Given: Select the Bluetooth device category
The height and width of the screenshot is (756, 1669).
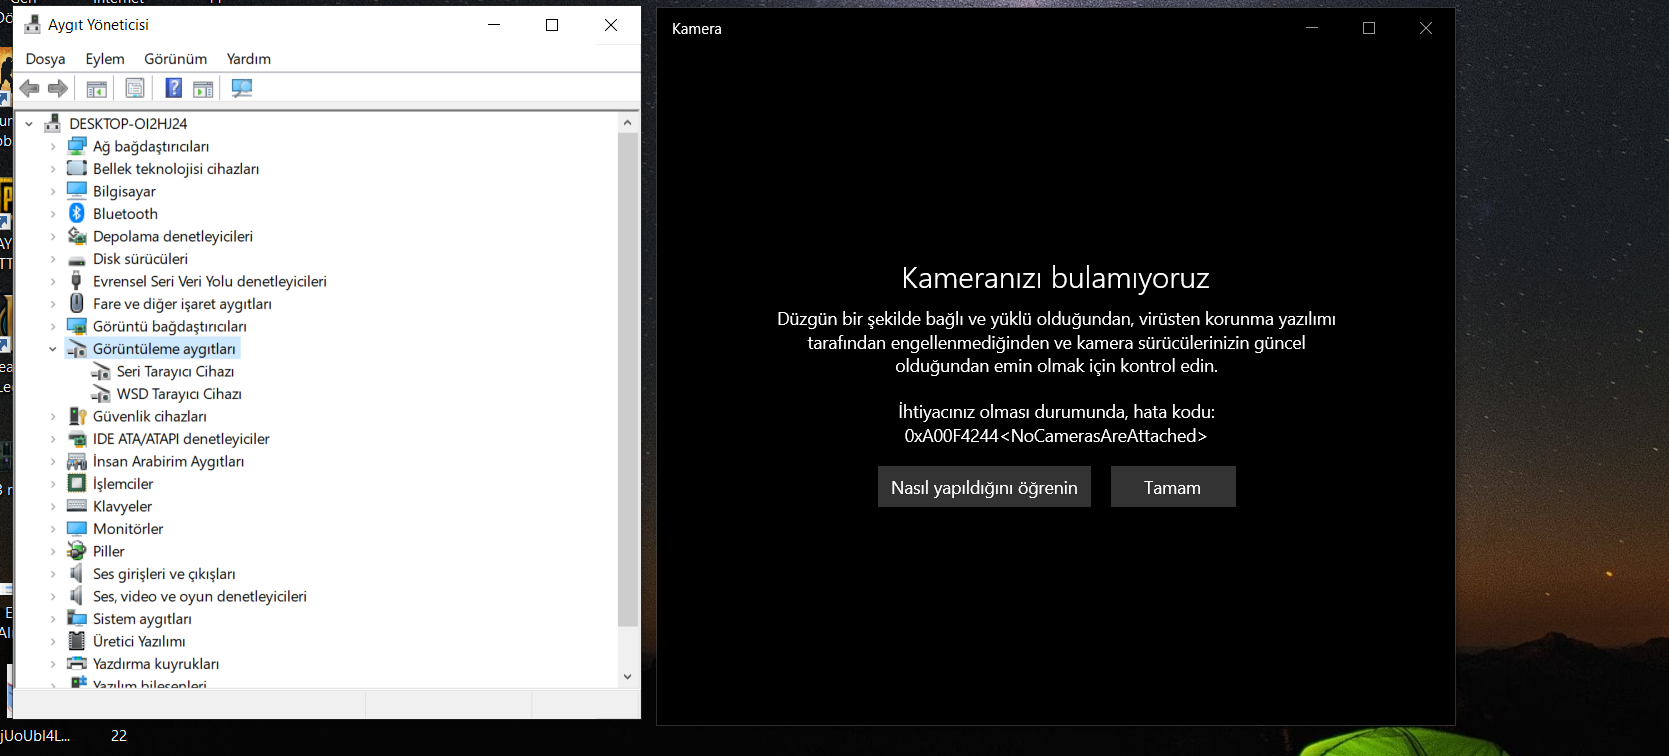Looking at the screenshot, I should [x=125, y=214].
